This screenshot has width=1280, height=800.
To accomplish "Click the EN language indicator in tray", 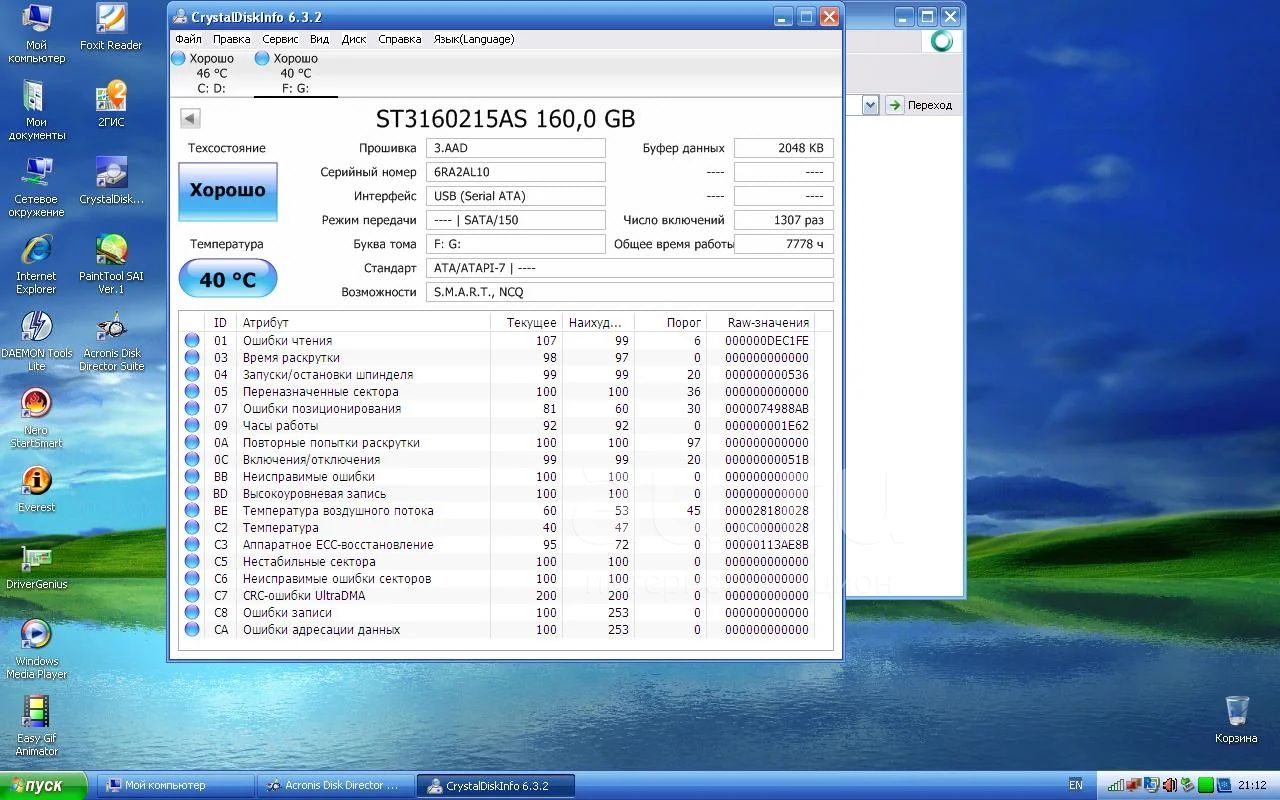I will click(1076, 785).
